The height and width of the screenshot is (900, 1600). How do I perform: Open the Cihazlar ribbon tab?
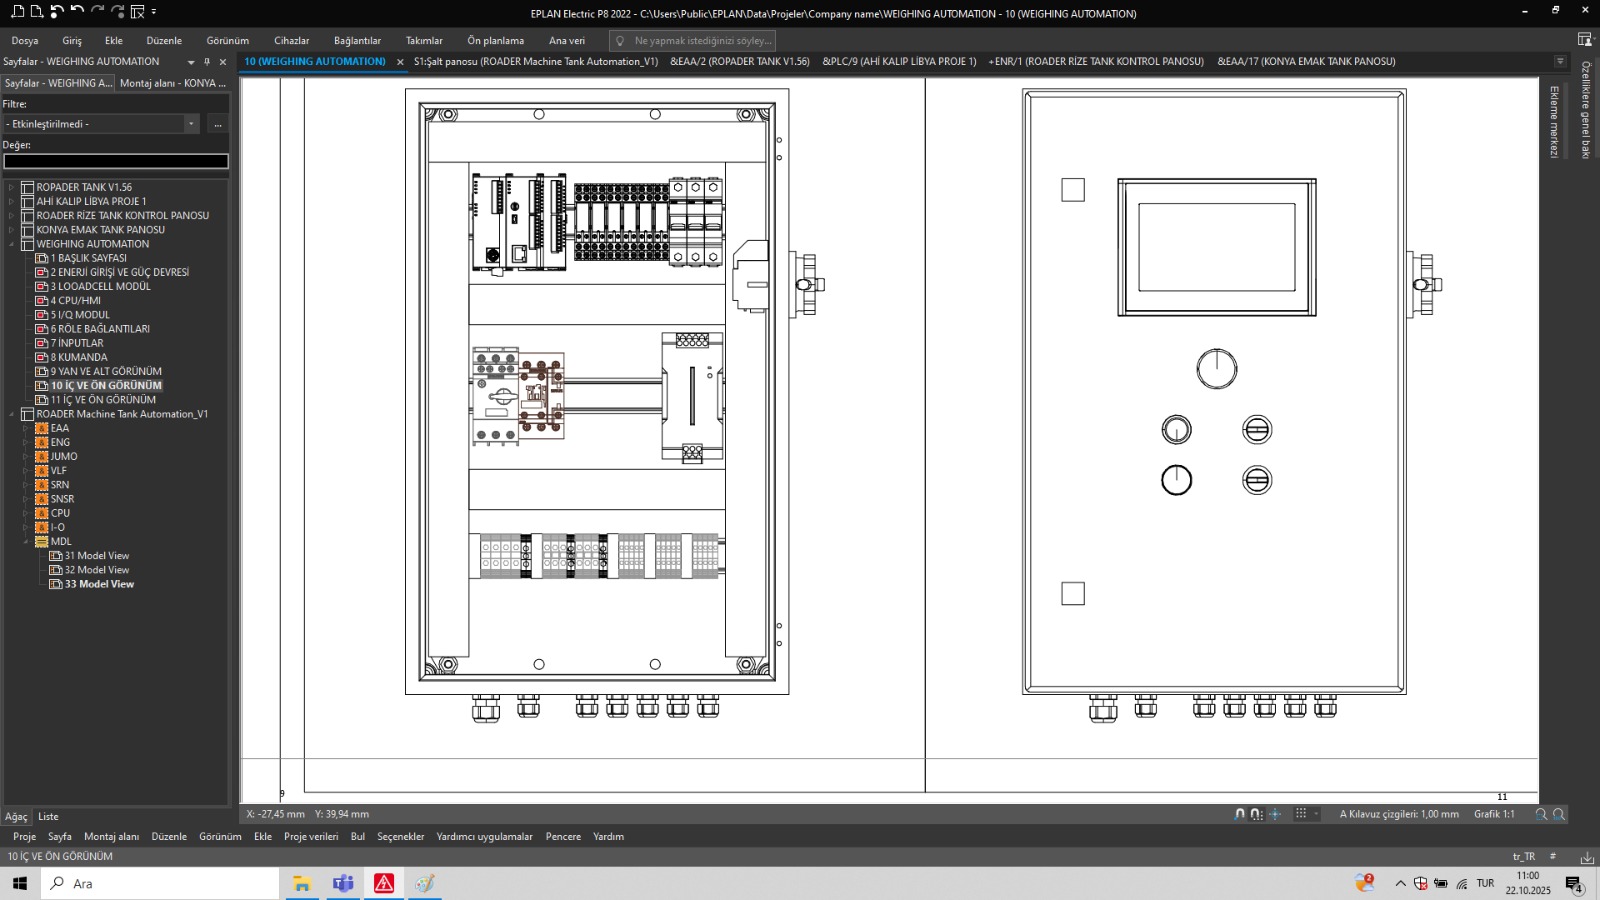[291, 41]
